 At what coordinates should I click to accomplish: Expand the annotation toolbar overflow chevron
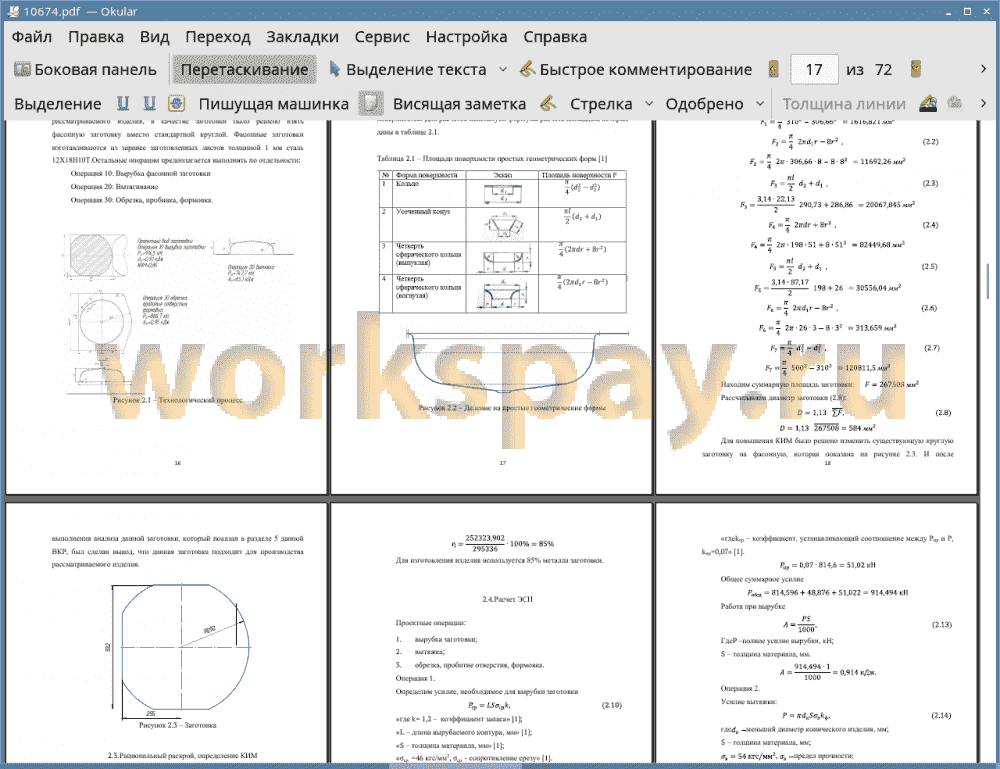983,103
